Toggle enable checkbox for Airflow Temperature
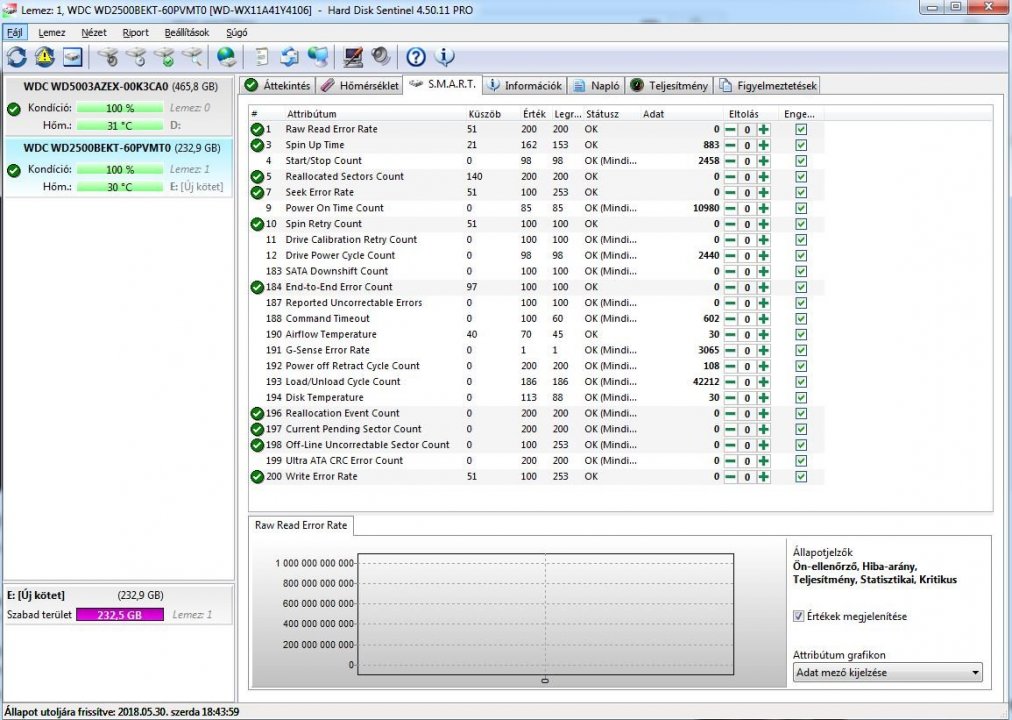 [x=801, y=335]
